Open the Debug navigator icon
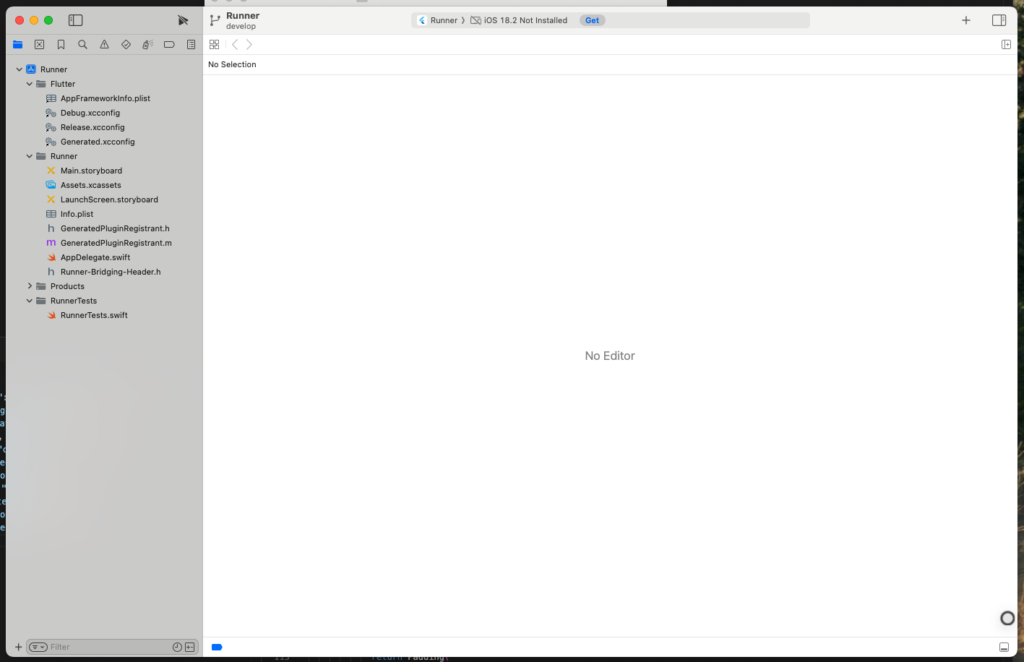 (148, 44)
